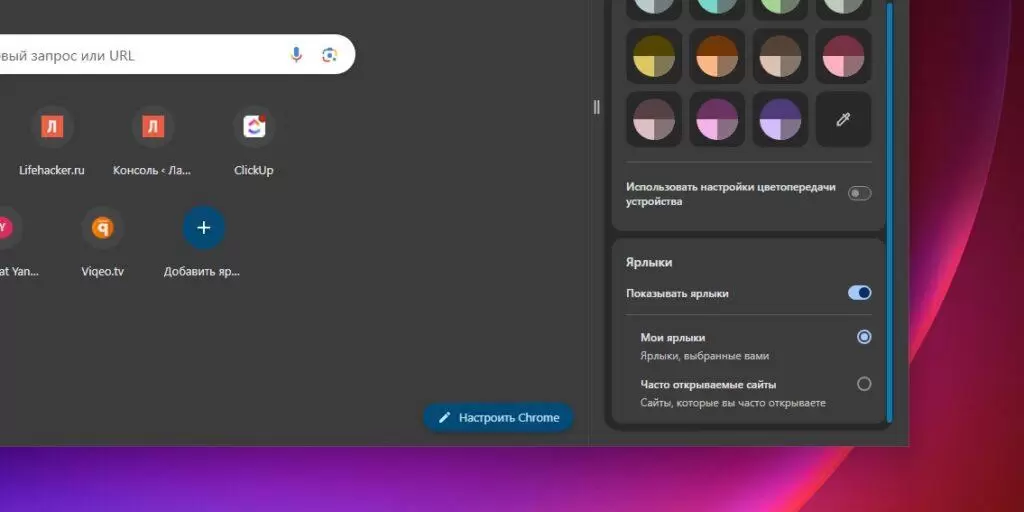Image resolution: width=1024 pixels, height=512 pixels.
Task: Choose the pink-maroon color theme swatch
Action: pos(843,56)
